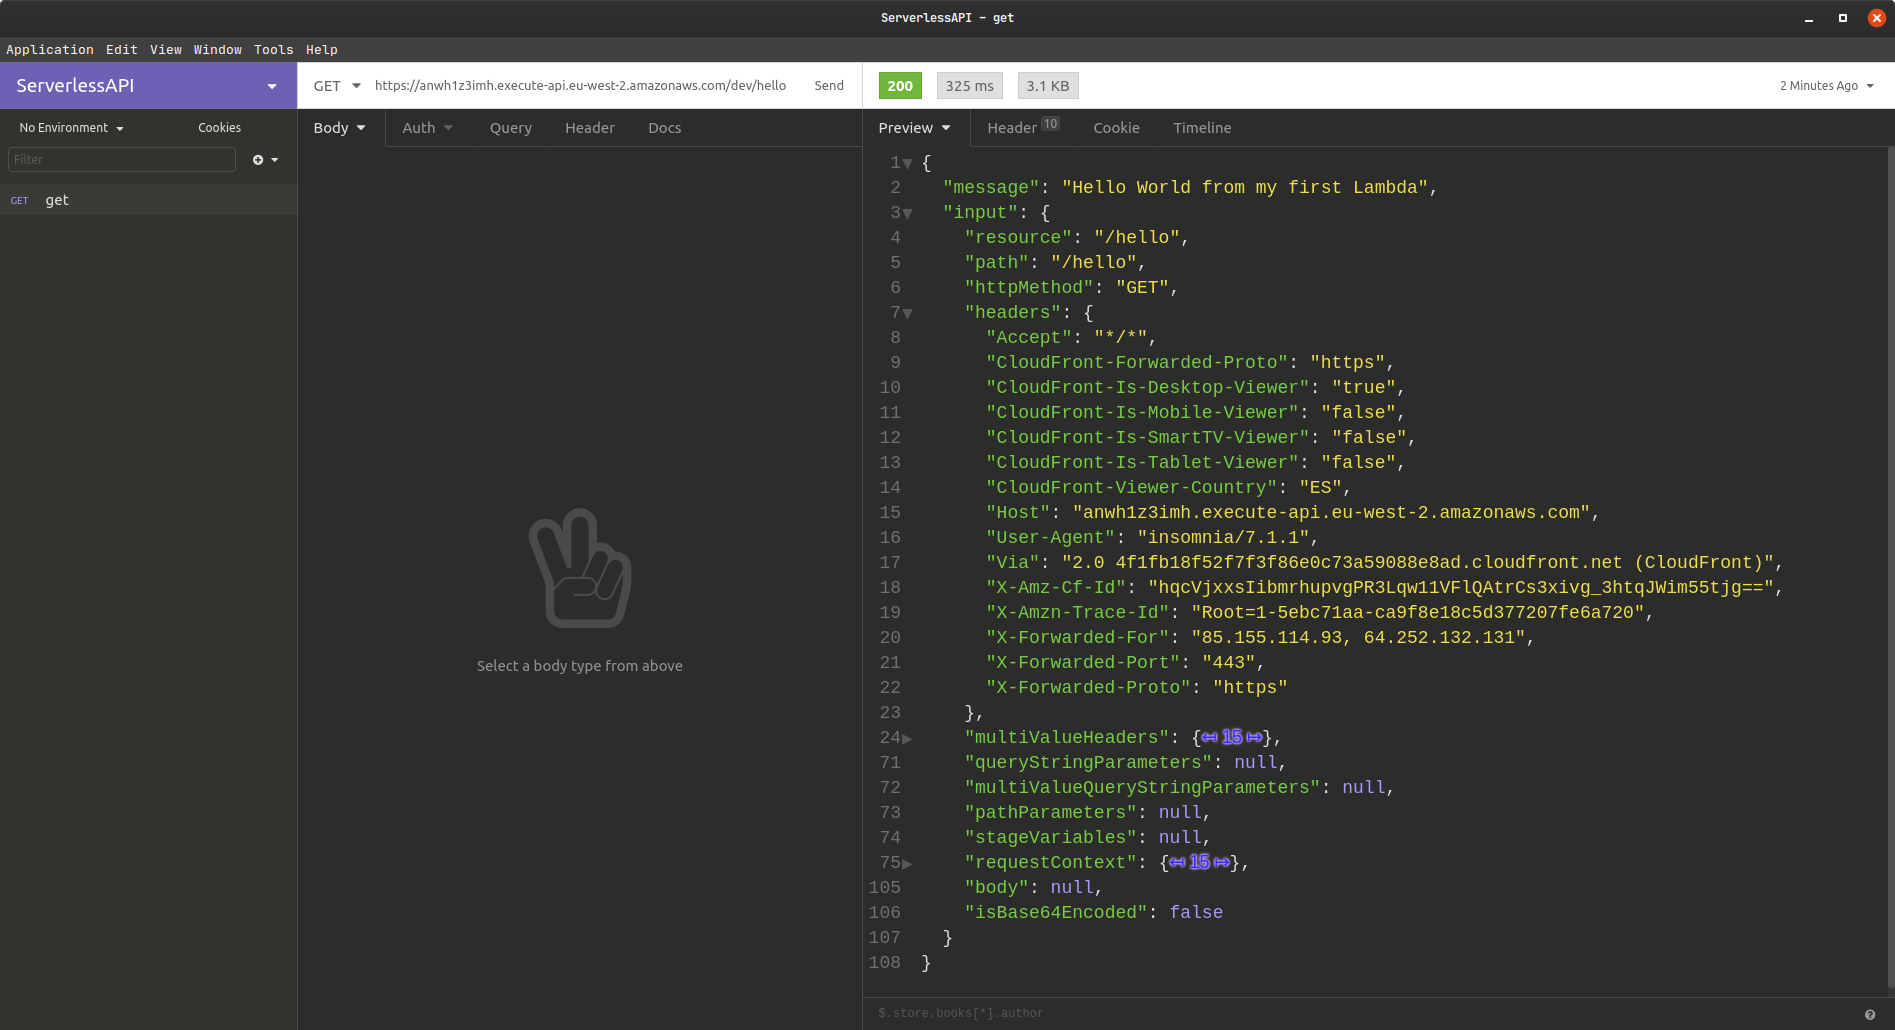The height and width of the screenshot is (1030, 1895).
Task: Click the "insomnia/7.1.1" value
Action: [x=1223, y=538]
